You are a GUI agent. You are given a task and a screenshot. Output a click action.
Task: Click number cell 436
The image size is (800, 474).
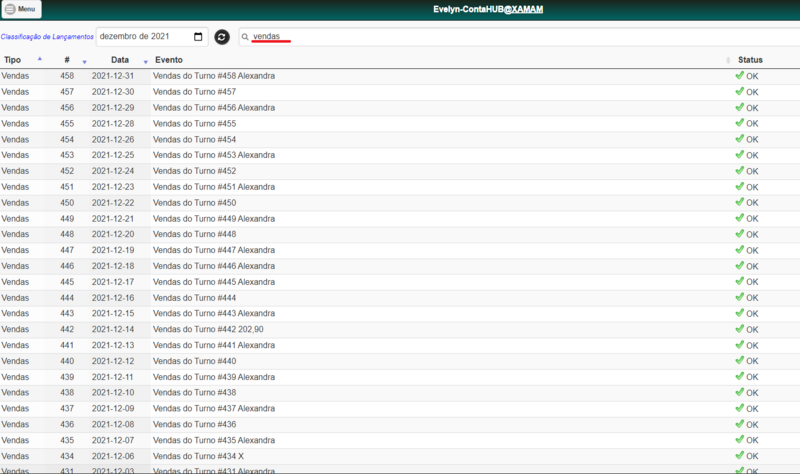67,424
